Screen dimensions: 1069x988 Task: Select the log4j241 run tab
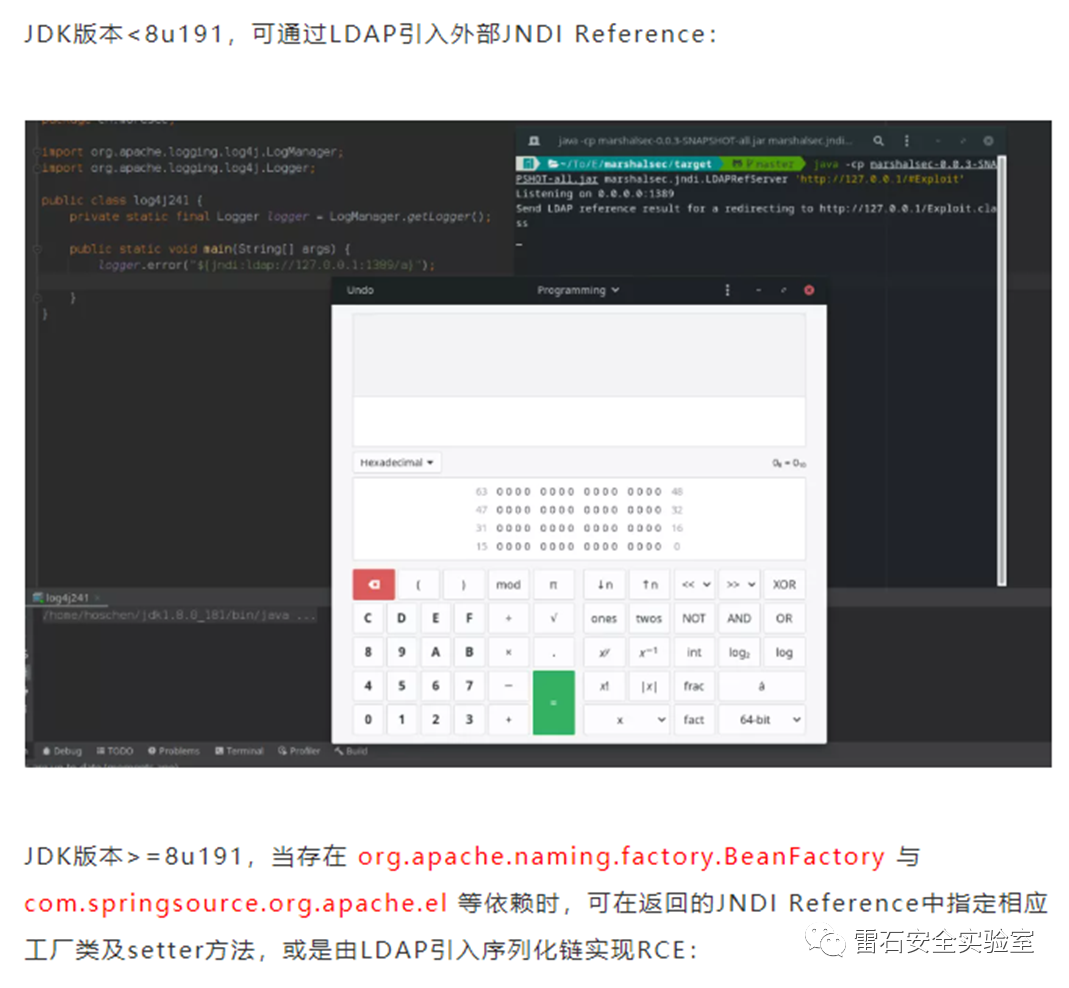[x=66, y=597]
